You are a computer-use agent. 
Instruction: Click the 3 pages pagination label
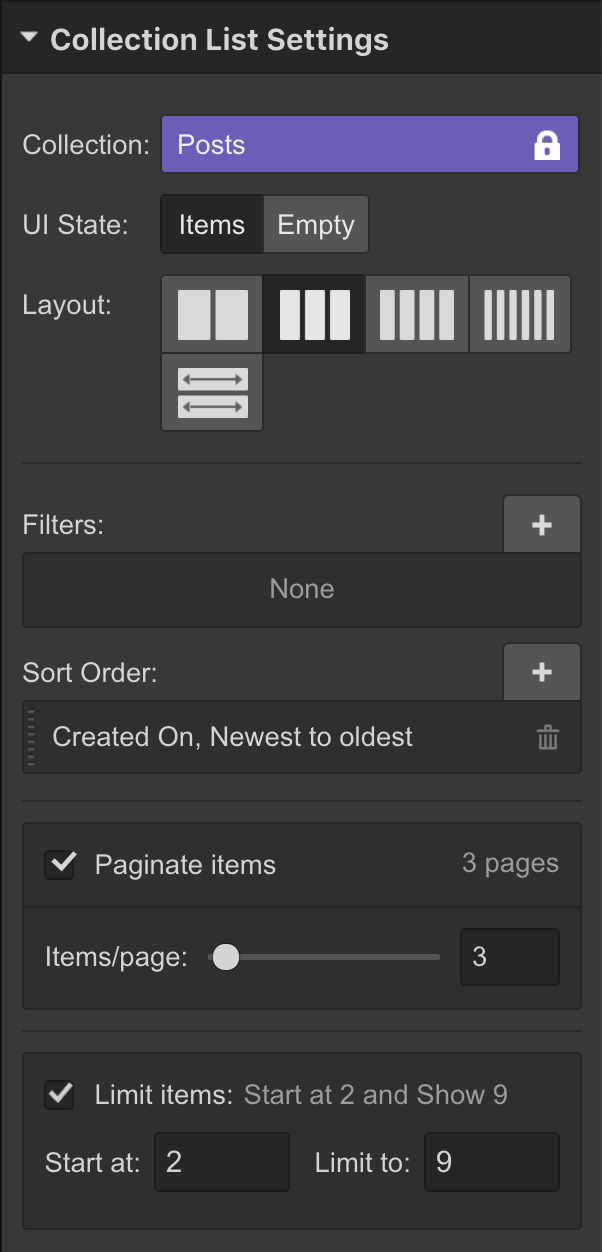(x=510, y=863)
